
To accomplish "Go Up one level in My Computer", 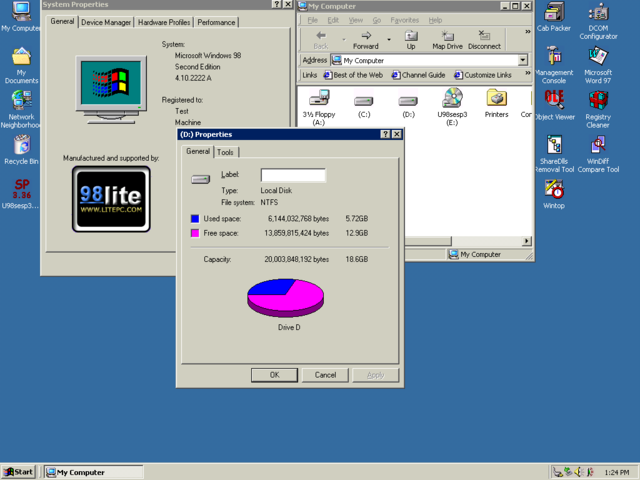I will (x=411, y=40).
